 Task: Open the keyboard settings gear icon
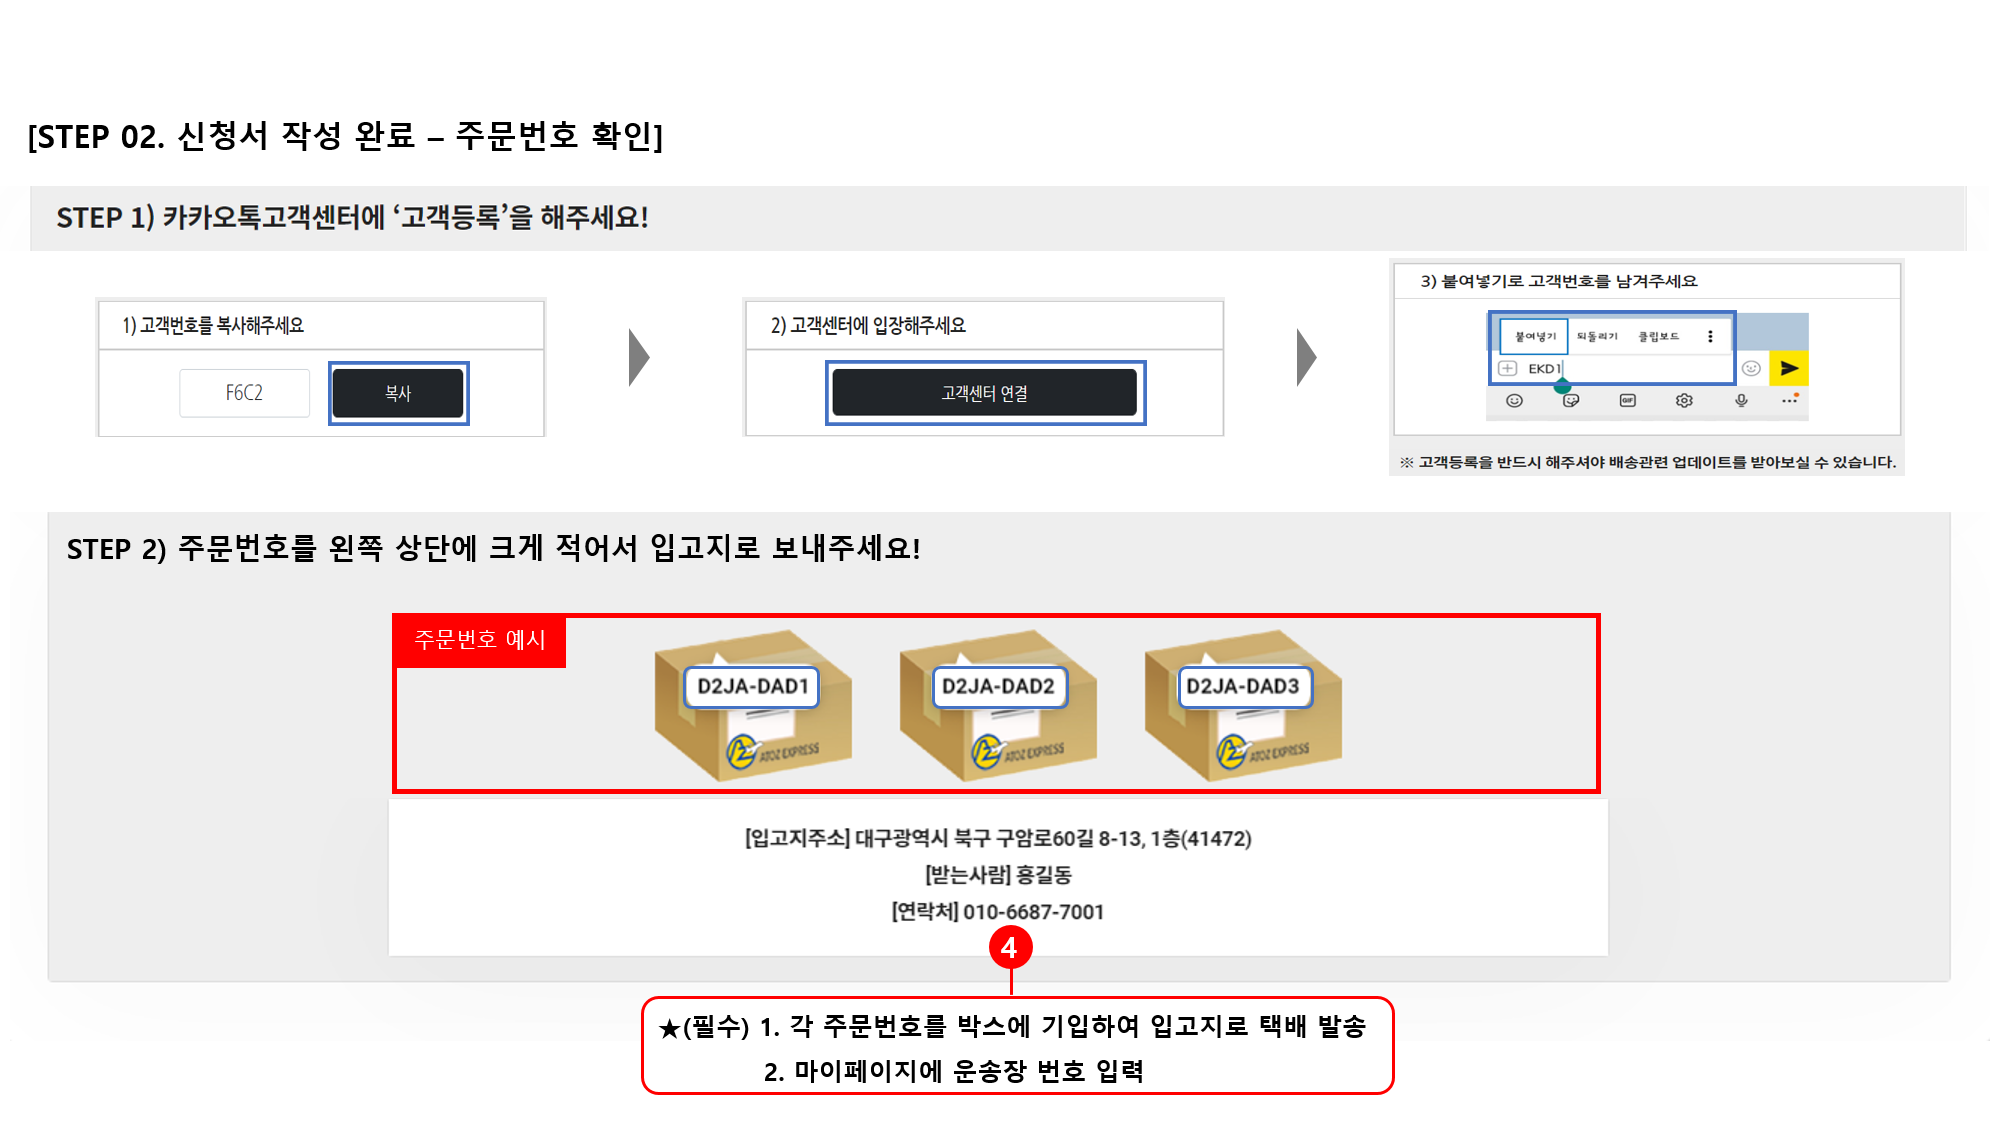(x=1684, y=400)
